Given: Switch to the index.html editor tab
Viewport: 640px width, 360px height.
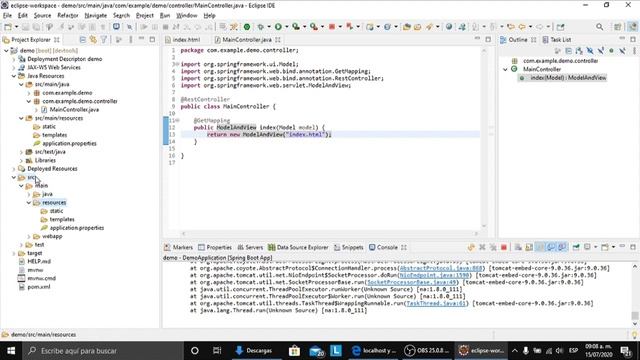Looking at the screenshot, I should (x=186, y=40).
